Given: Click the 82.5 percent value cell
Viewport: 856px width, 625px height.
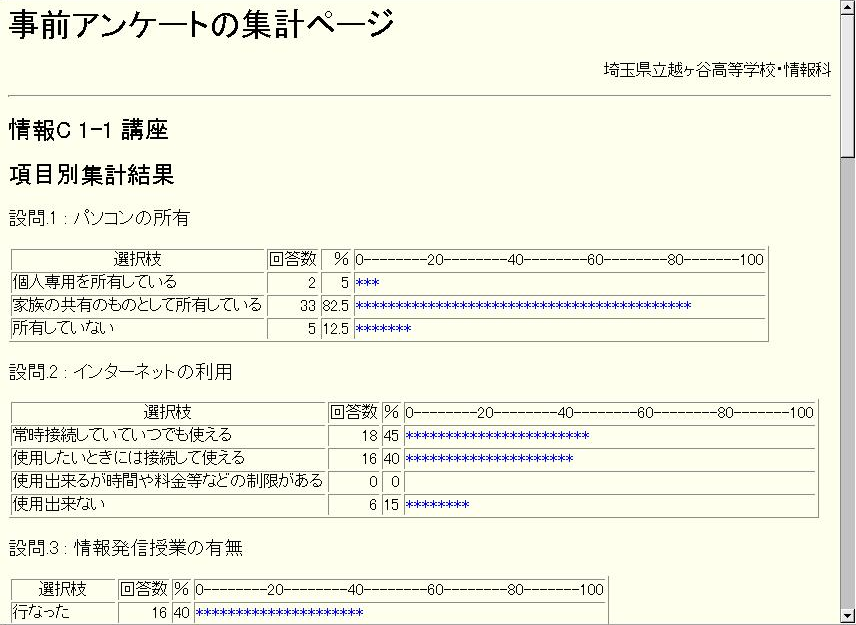Looking at the screenshot, I should (335, 305).
